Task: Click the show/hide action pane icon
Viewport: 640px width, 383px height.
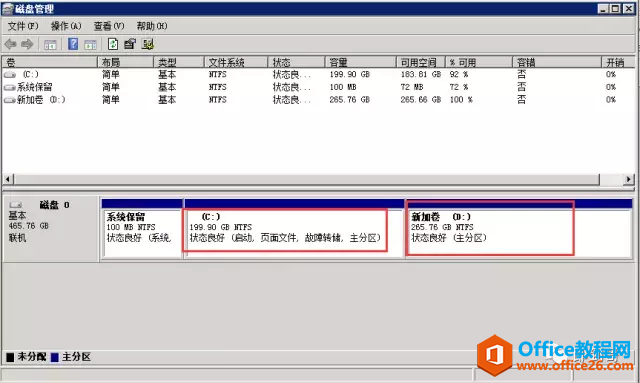Action: tap(90, 45)
